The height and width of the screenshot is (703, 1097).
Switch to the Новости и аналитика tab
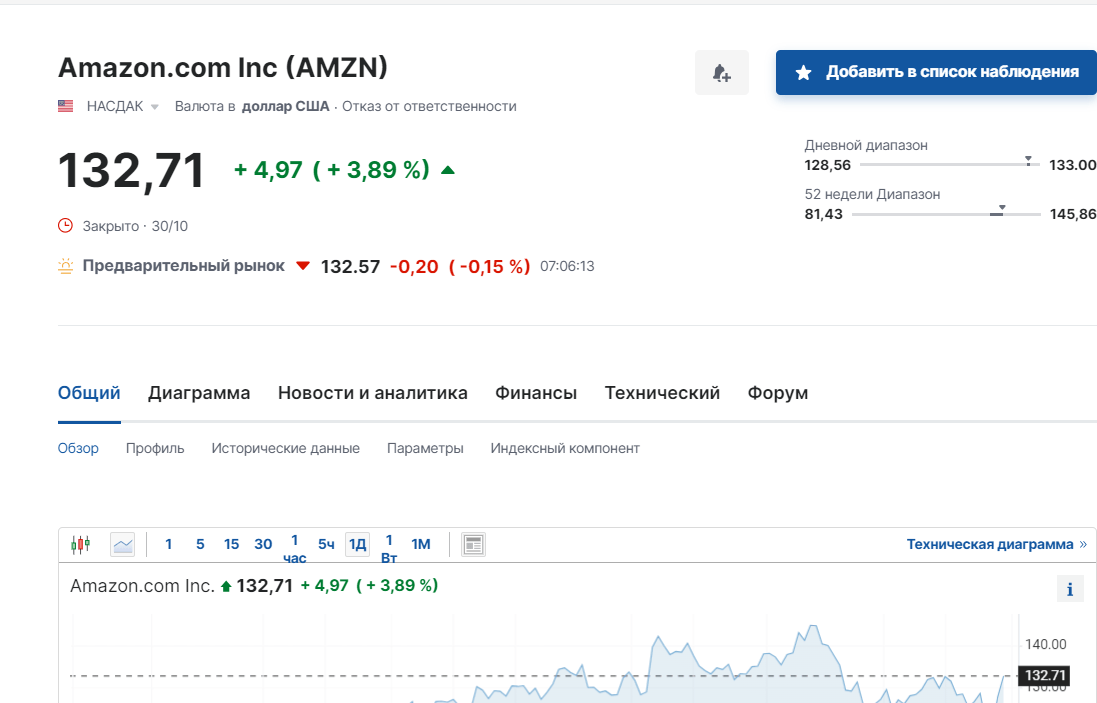[x=373, y=393]
